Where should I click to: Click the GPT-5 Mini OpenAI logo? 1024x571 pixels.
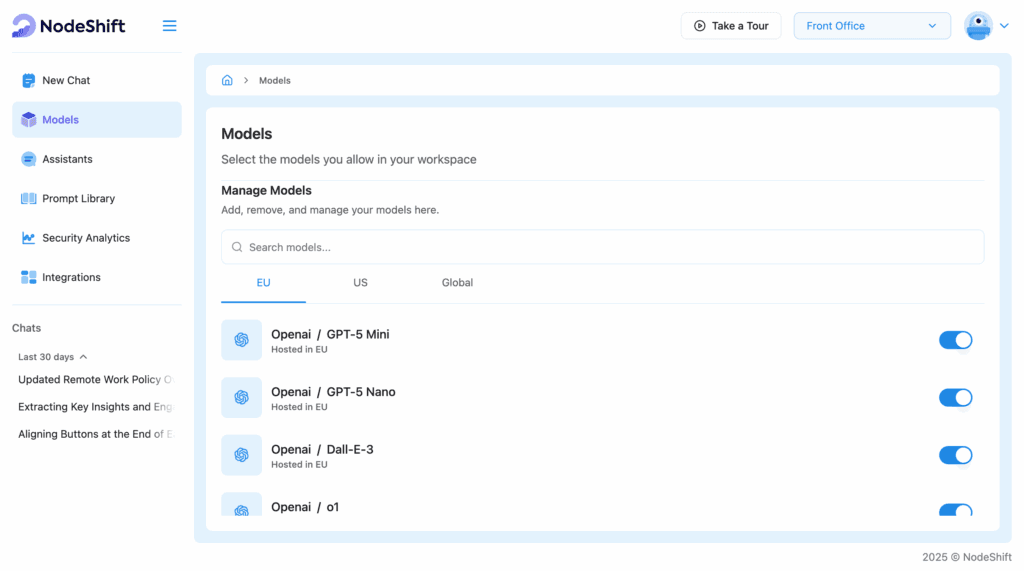241,340
